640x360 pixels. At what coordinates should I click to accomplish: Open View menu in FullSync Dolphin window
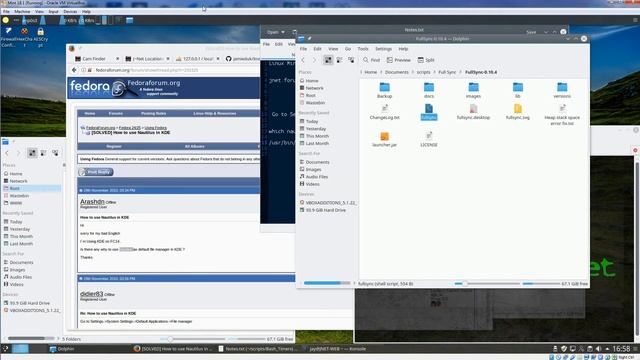point(333,49)
